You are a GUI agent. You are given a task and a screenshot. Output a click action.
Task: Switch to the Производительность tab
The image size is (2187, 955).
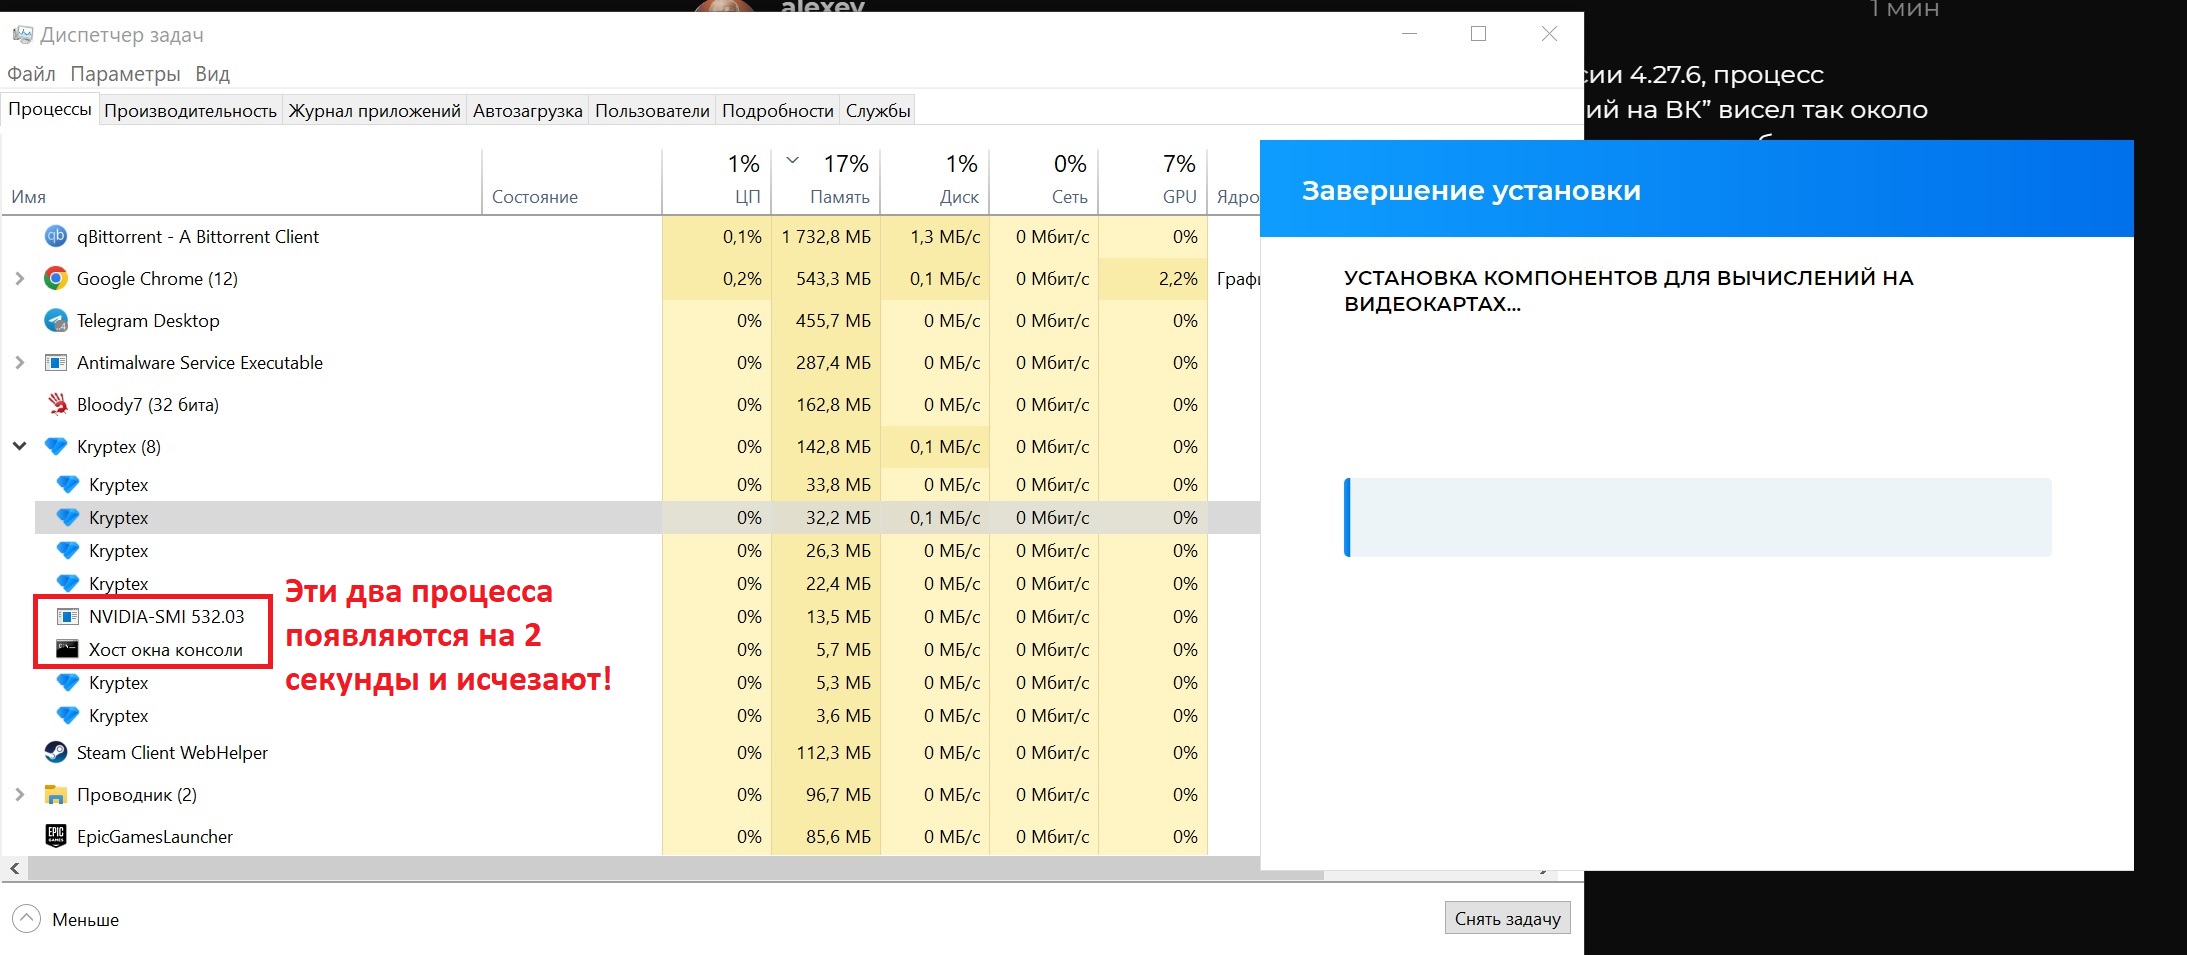[190, 111]
